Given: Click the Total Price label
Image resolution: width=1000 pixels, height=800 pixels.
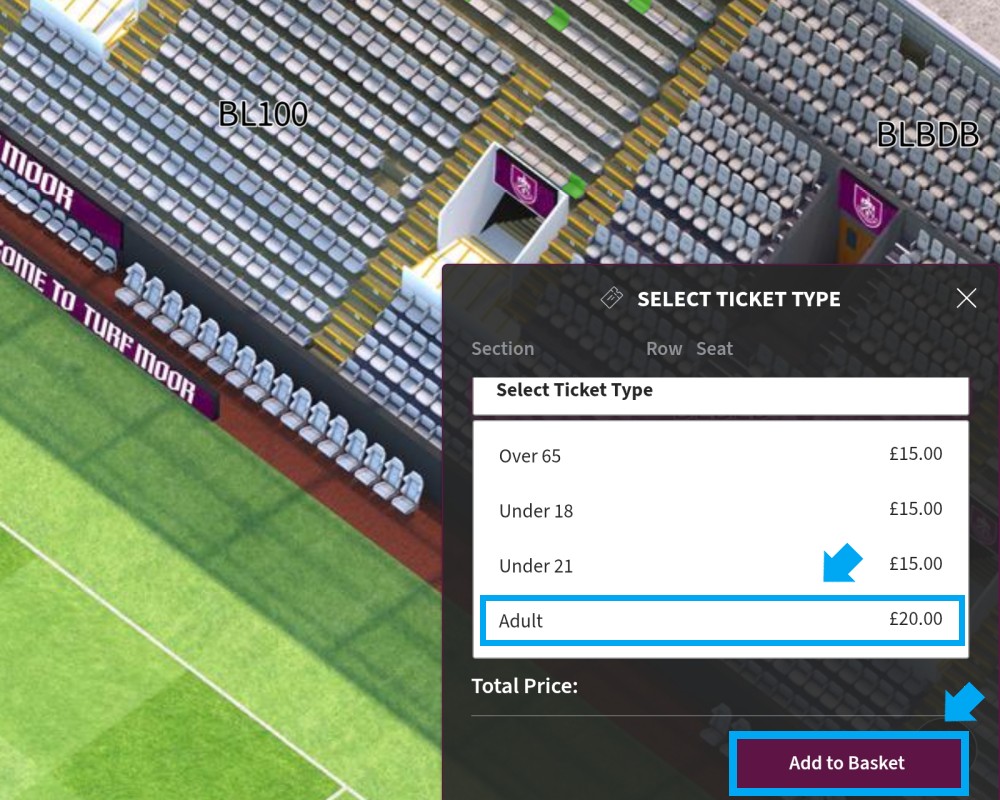Looking at the screenshot, I should click(x=524, y=686).
